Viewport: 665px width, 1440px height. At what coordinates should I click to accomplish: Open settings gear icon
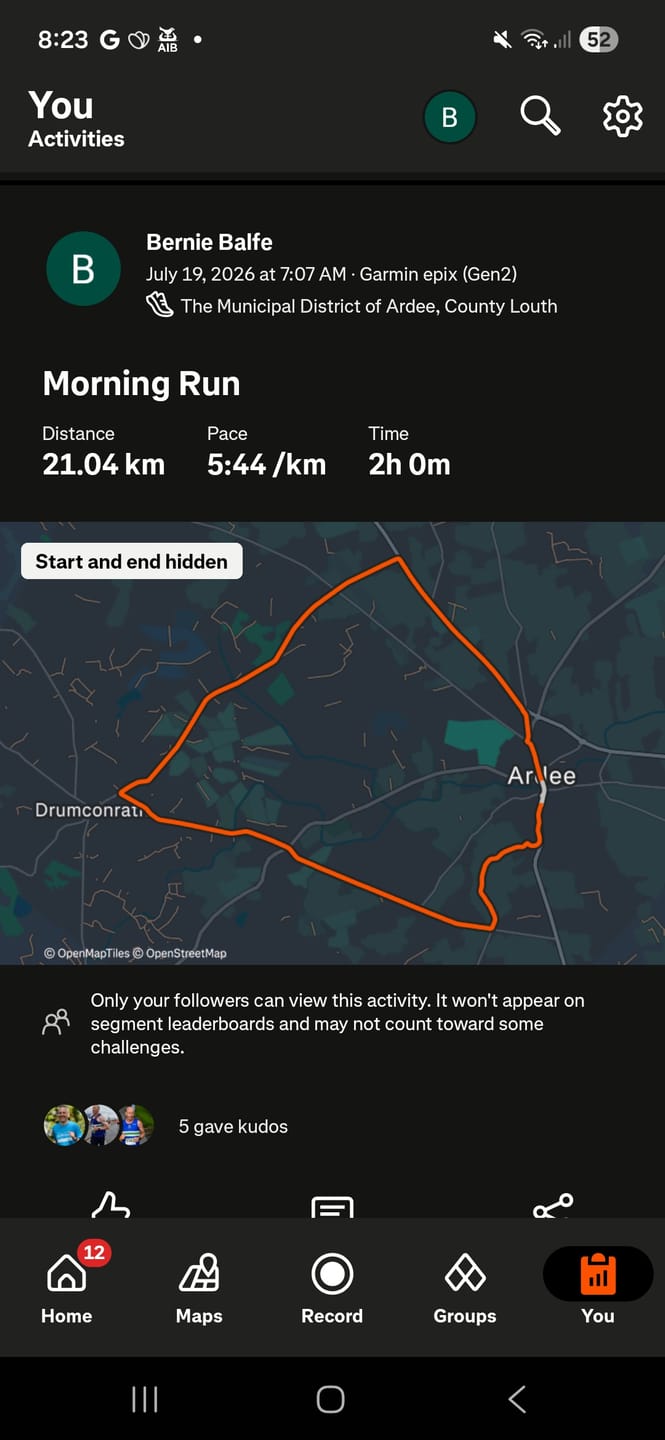tap(622, 117)
